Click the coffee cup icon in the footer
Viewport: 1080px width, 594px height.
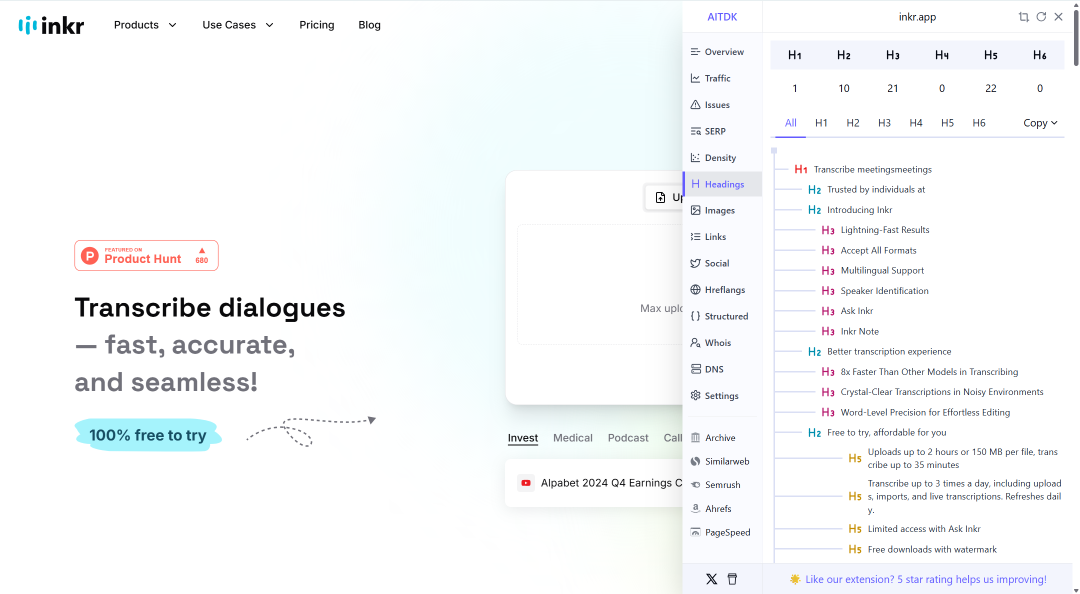coord(732,580)
